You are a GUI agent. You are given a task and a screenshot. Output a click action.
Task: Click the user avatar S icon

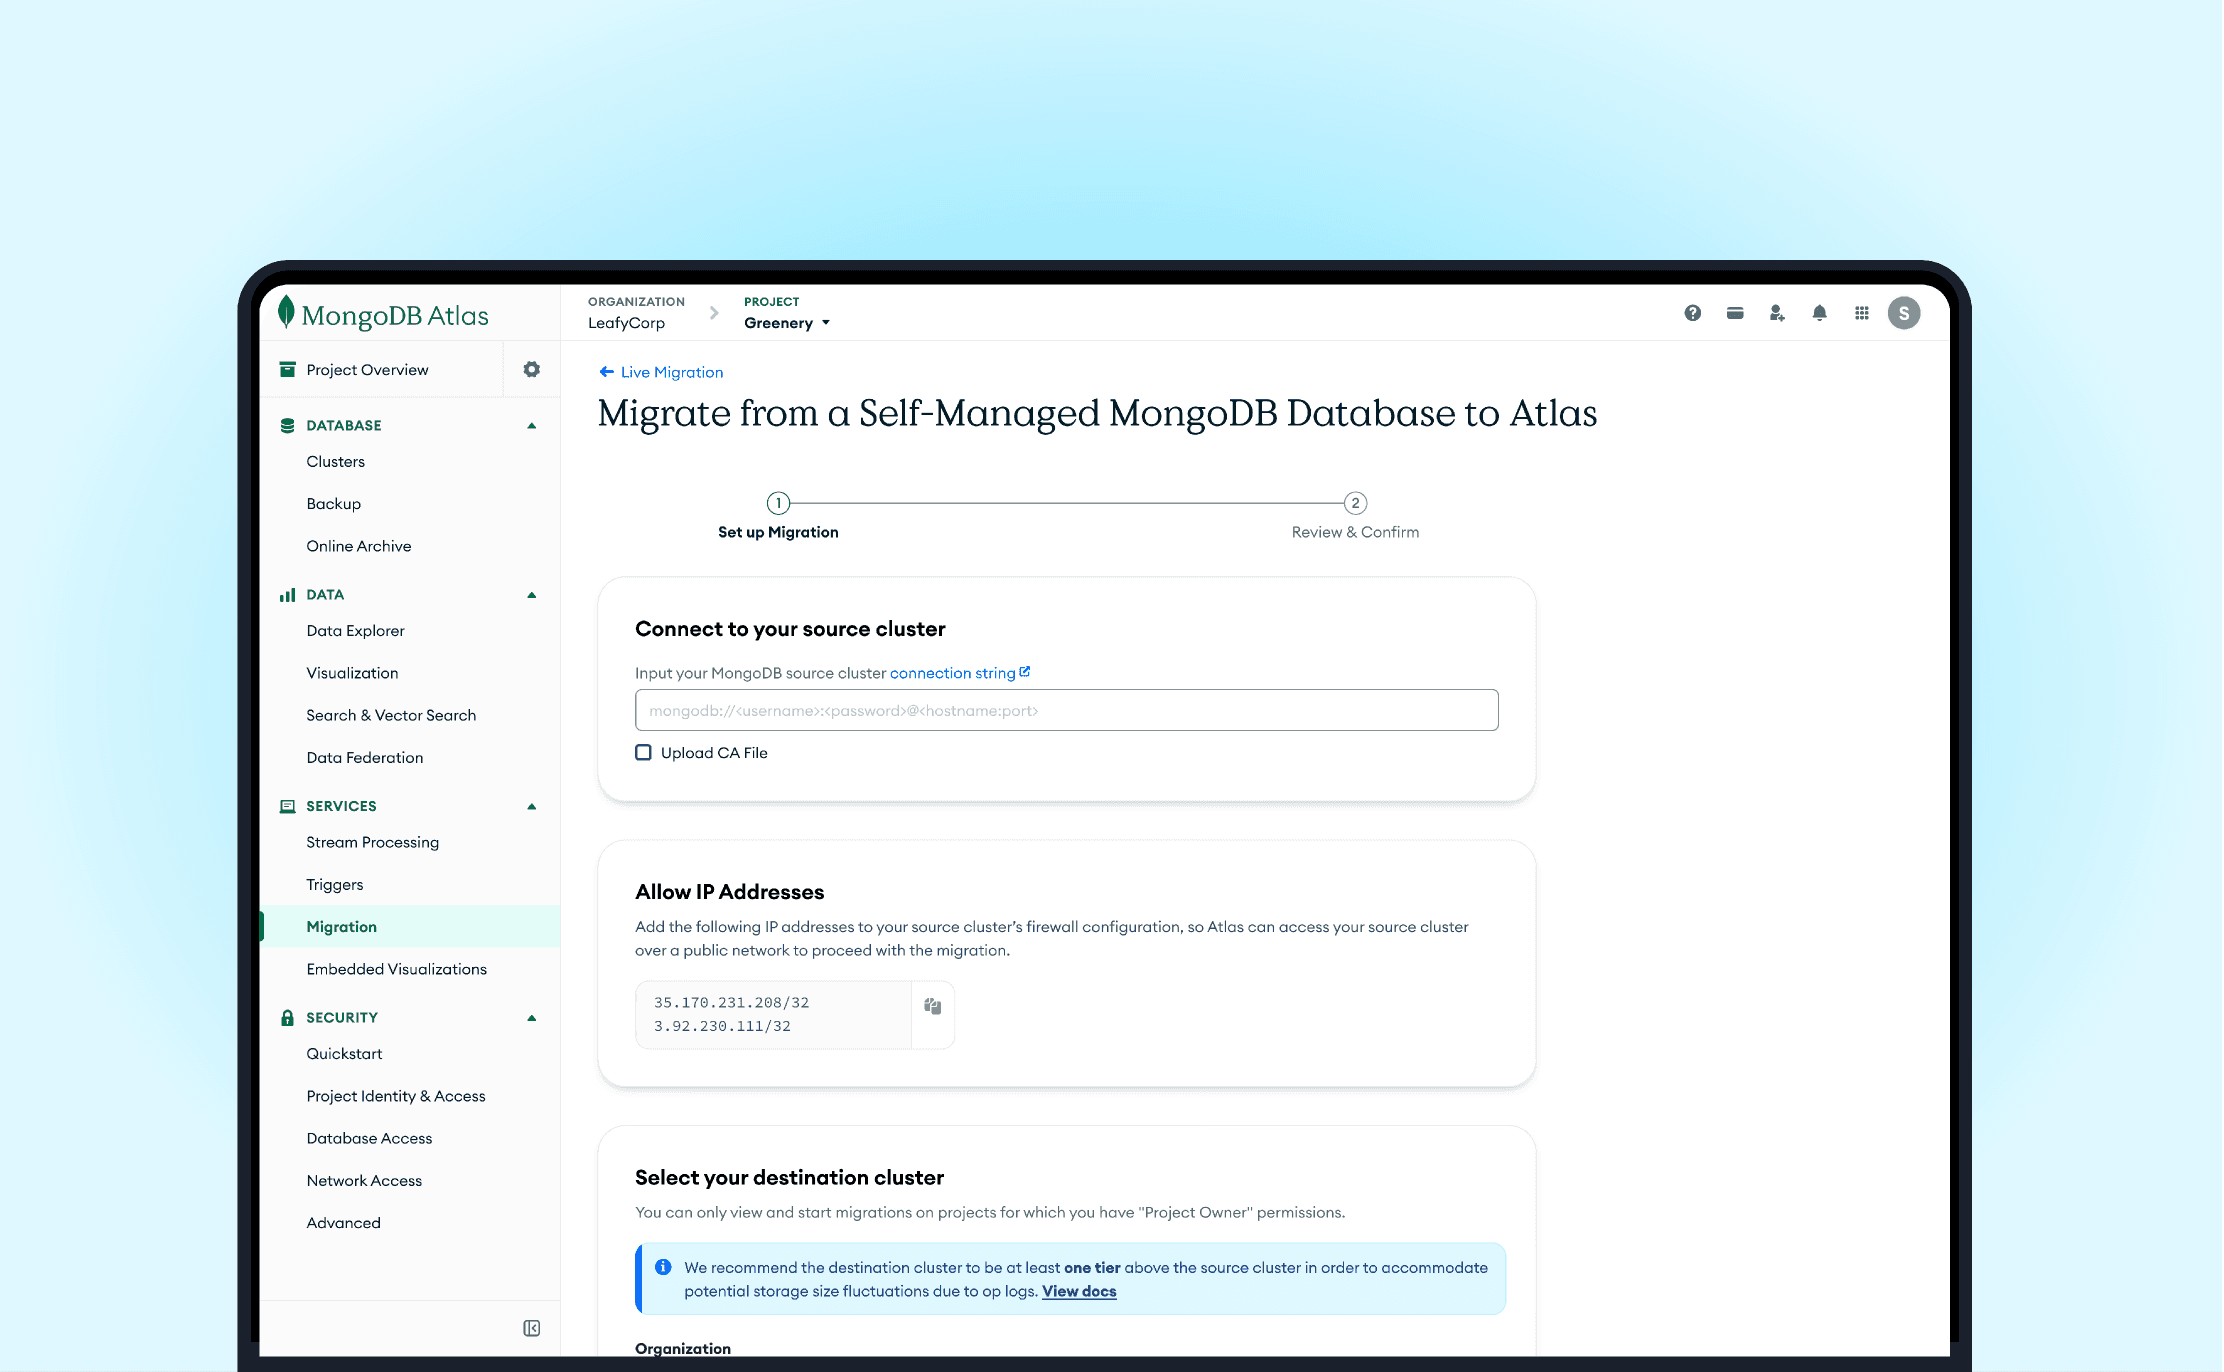click(x=1903, y=313)
